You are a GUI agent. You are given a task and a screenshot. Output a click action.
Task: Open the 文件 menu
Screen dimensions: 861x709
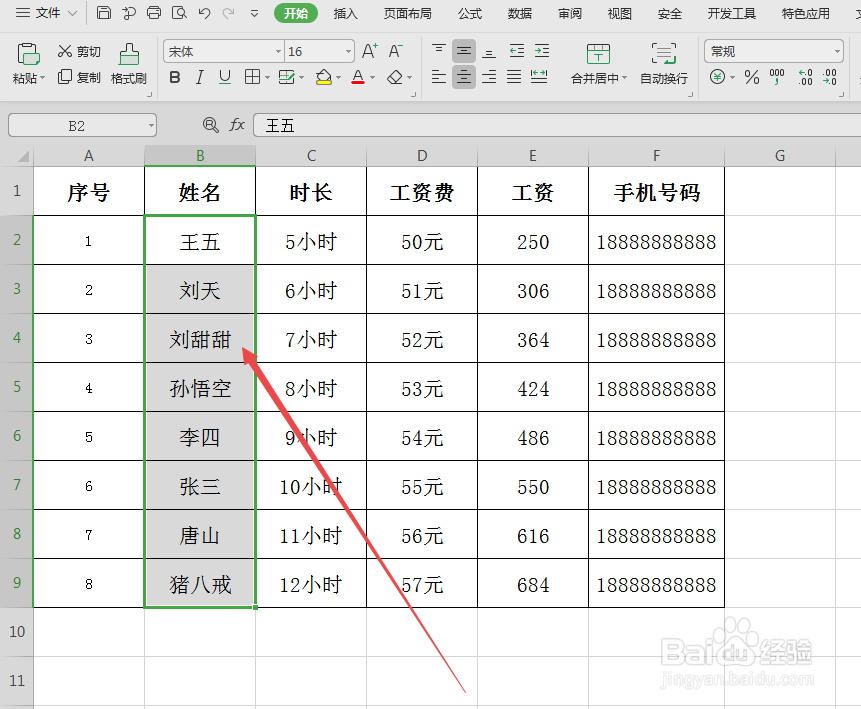point(46,13)
